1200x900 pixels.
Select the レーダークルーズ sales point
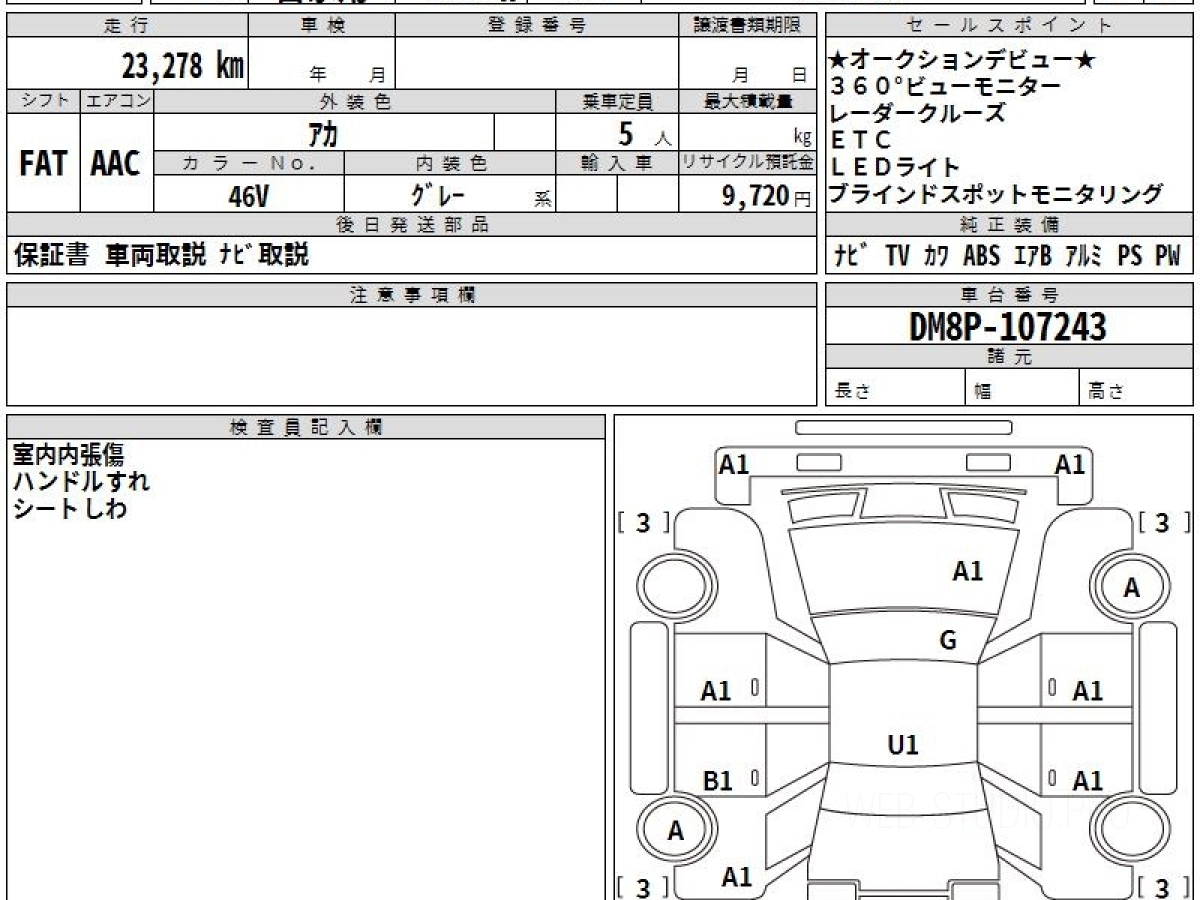point(918,113)
